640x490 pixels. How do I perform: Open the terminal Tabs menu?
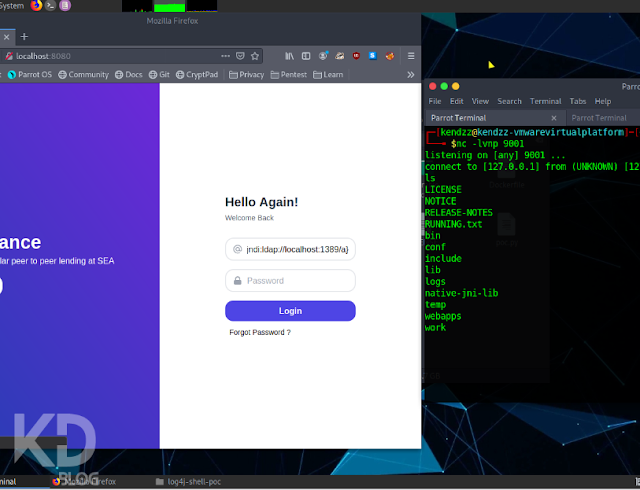[x=578, y=101]
